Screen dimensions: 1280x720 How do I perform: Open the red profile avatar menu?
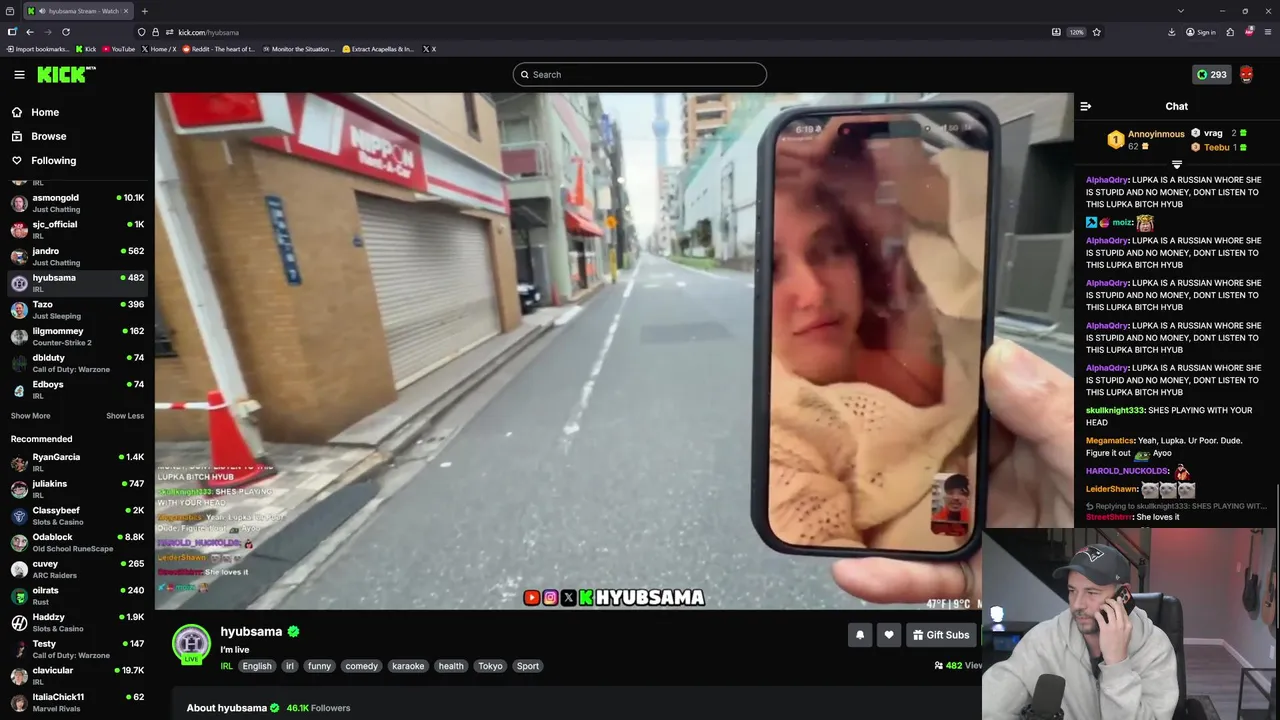(1246, 74)
